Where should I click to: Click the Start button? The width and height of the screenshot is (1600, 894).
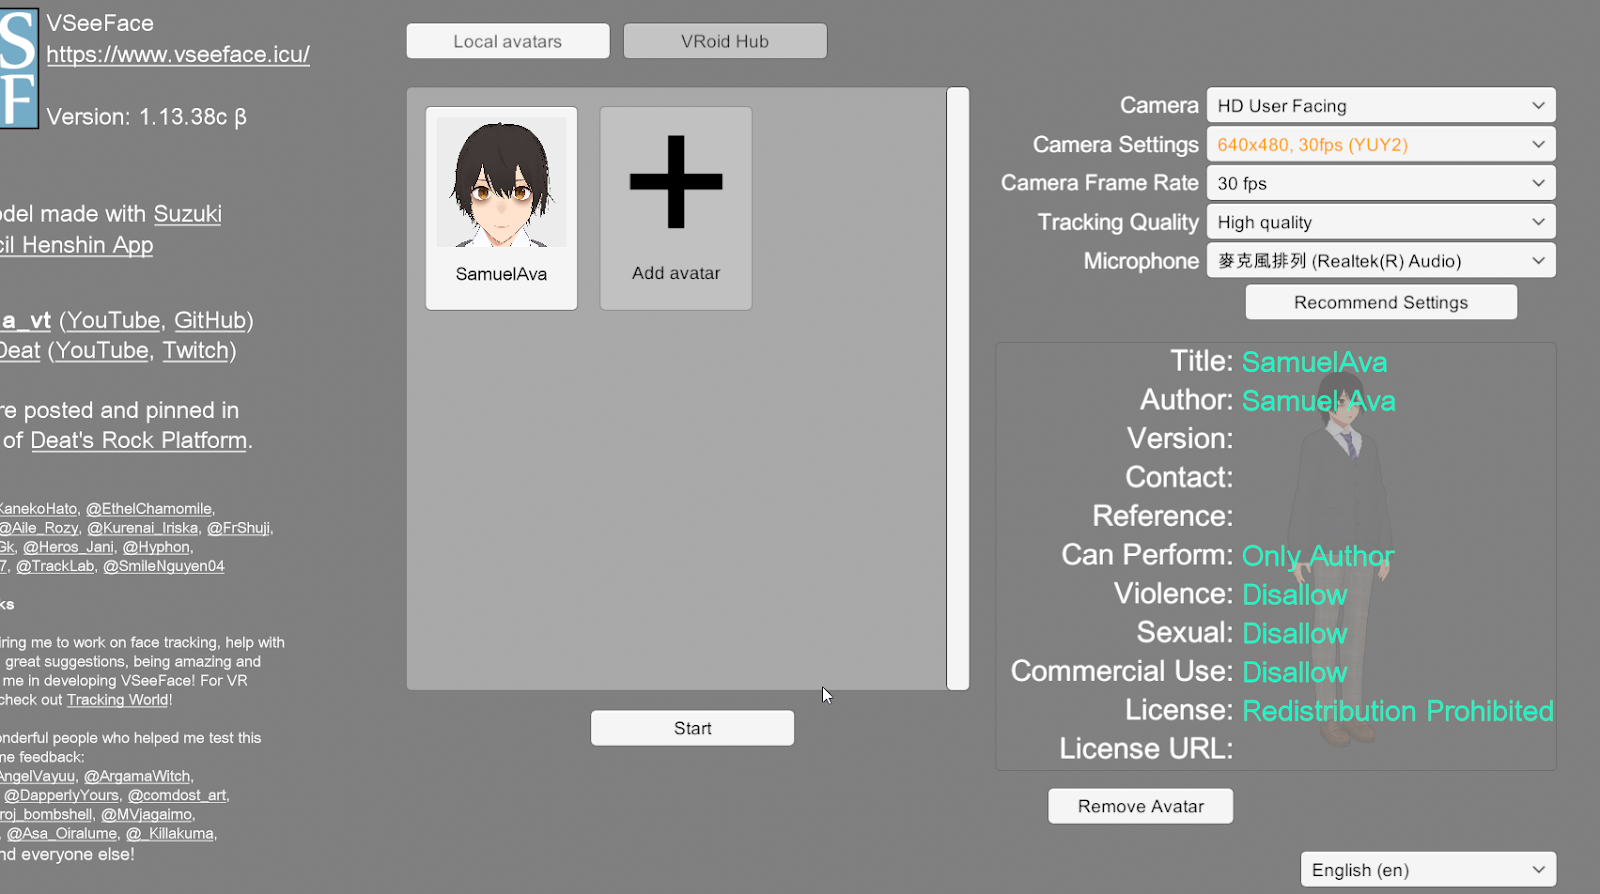pyautogui.click(x=692, y=728)
